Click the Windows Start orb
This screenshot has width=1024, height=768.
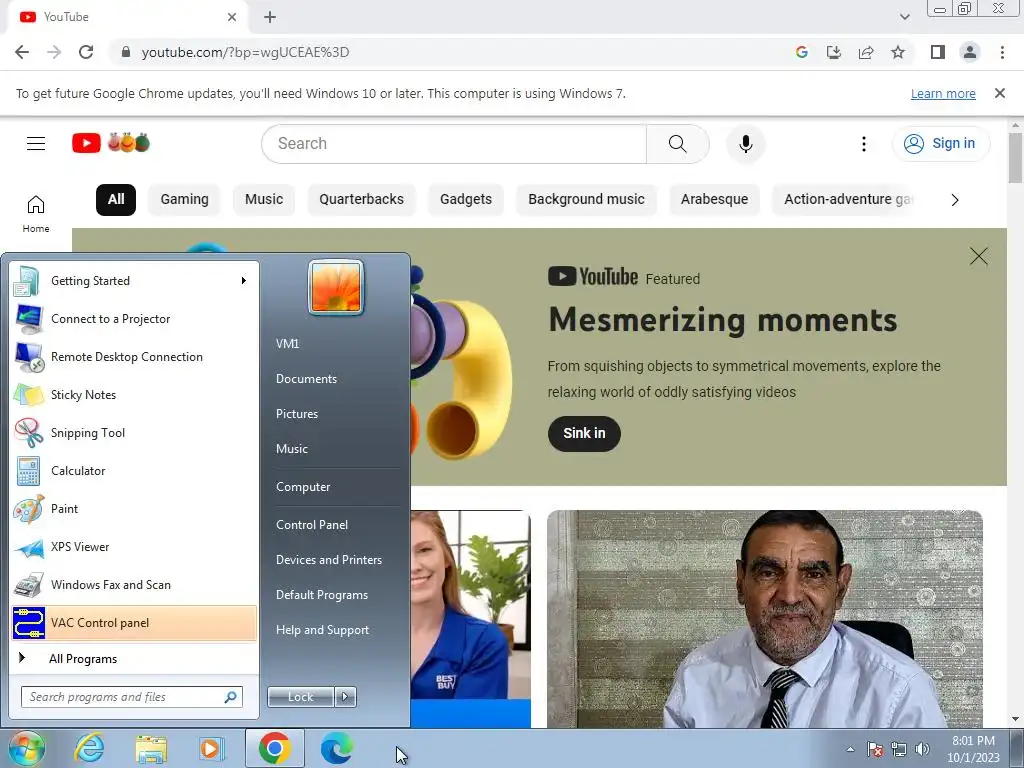click(x=26, y=748)
